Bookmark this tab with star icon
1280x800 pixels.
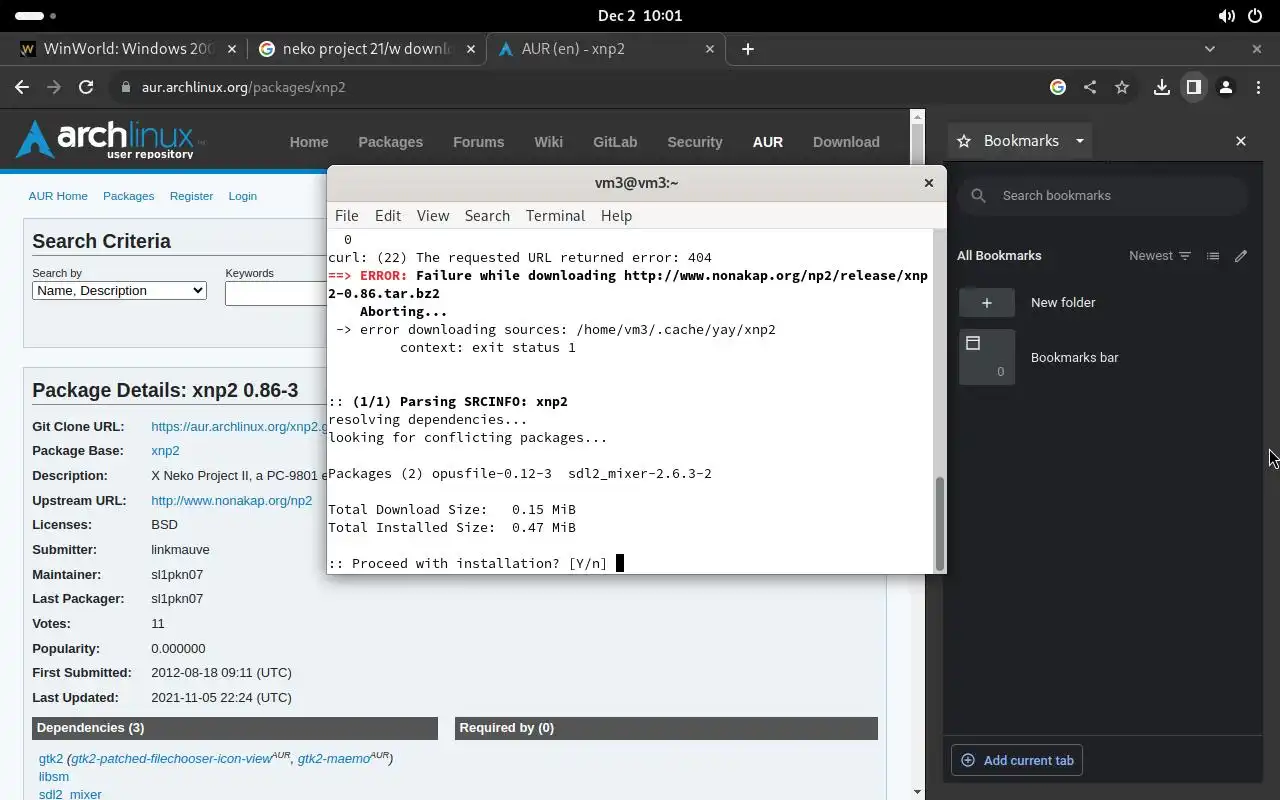coord(1122,87)
